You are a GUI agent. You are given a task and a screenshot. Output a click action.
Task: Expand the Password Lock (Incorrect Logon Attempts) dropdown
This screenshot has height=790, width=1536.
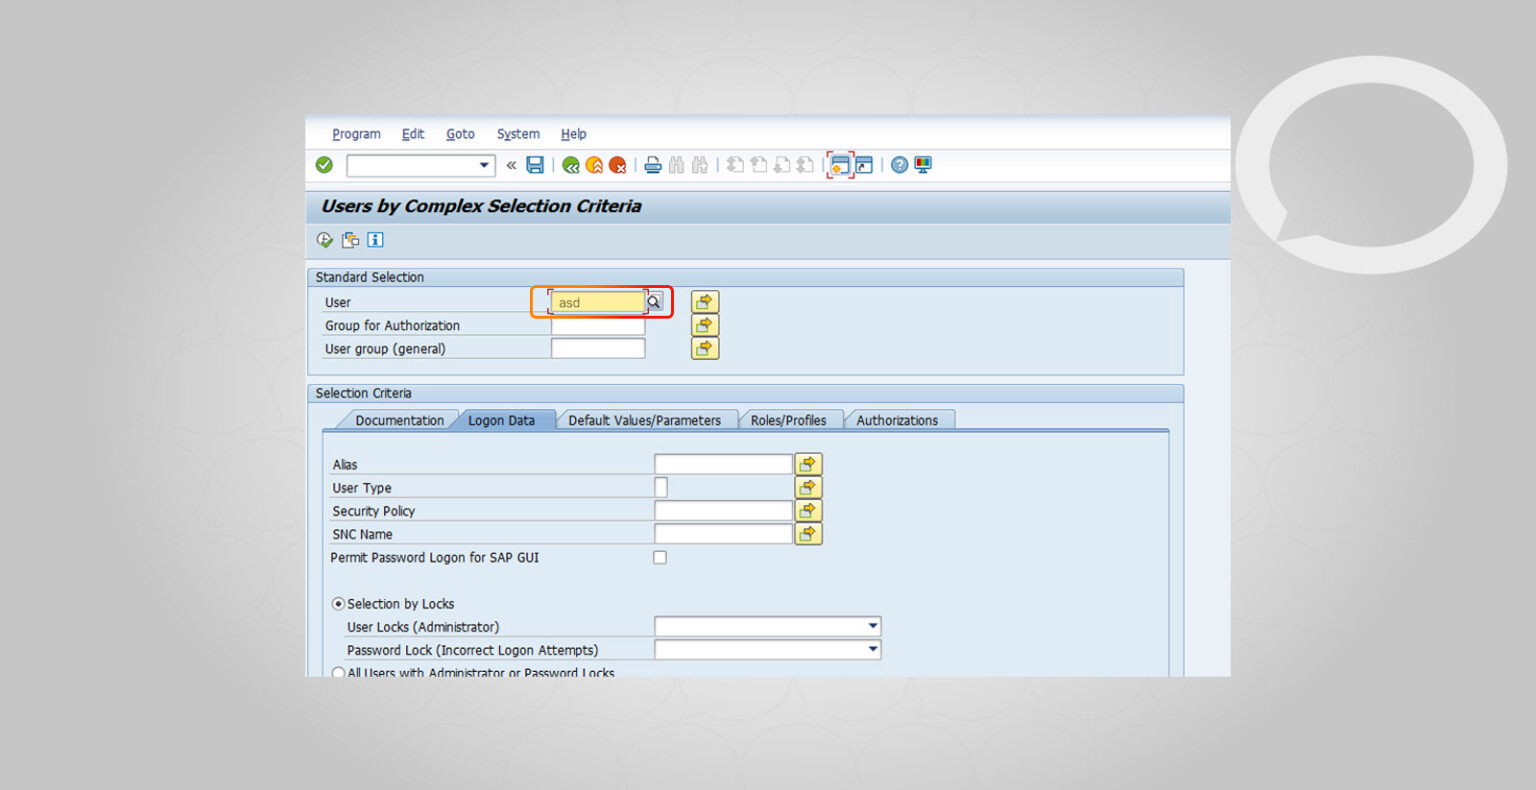[x=871, y=649]
